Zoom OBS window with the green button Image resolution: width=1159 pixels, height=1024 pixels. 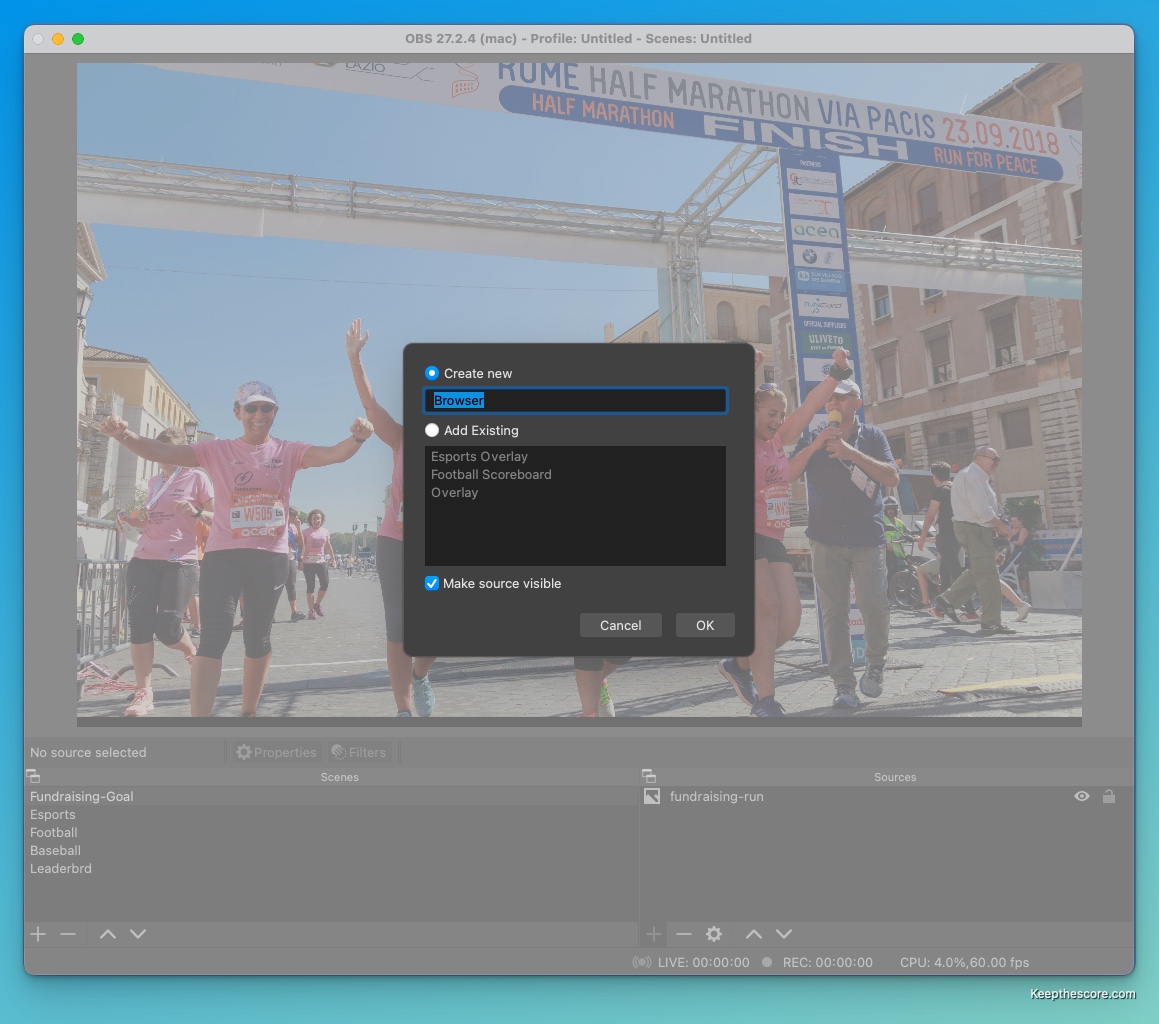78,38
